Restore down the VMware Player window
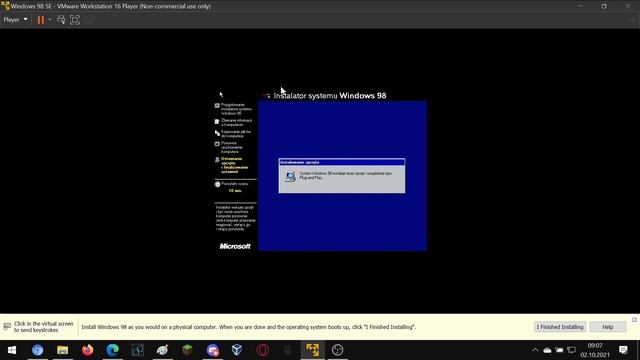Viewport: 640px width, 360px height. pos(604,6)
